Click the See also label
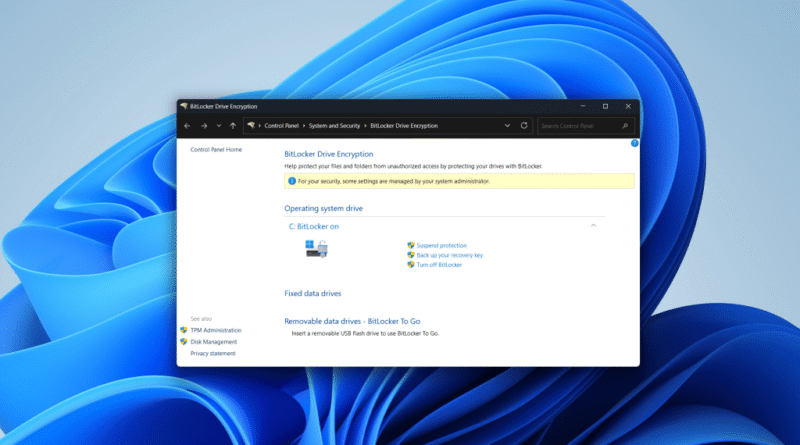The image size is (800, 445). [x=201, y=318]
